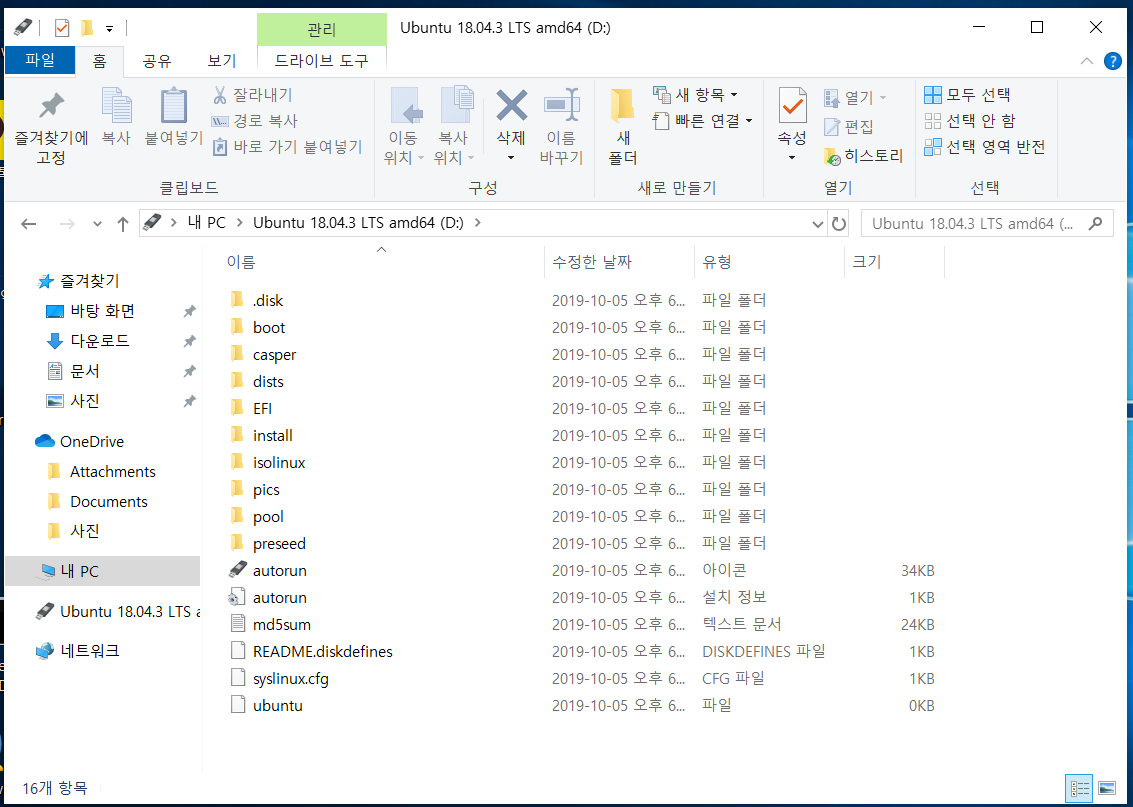Click the 붙여넣기 paste icon
This screenshot has width=1133, height=807.
coord(173,106)
